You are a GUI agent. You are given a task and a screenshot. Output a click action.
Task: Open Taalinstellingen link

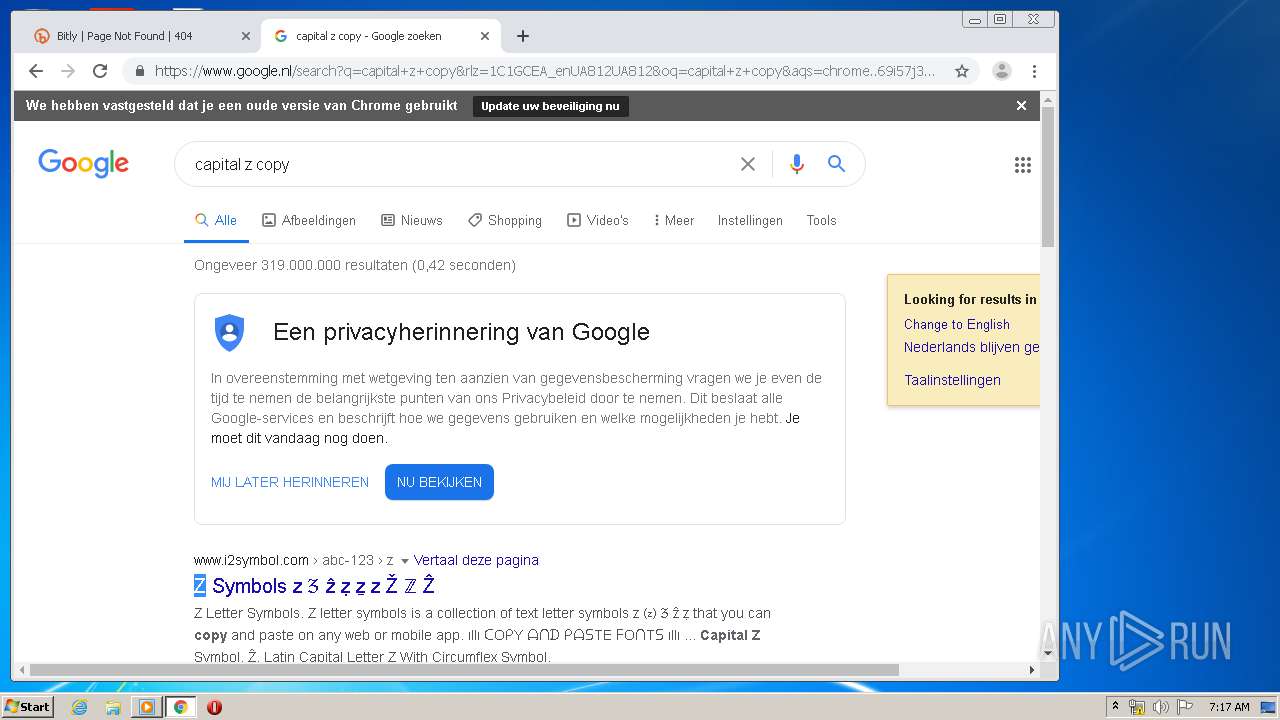pyautogui.click(x=952, y=380)
